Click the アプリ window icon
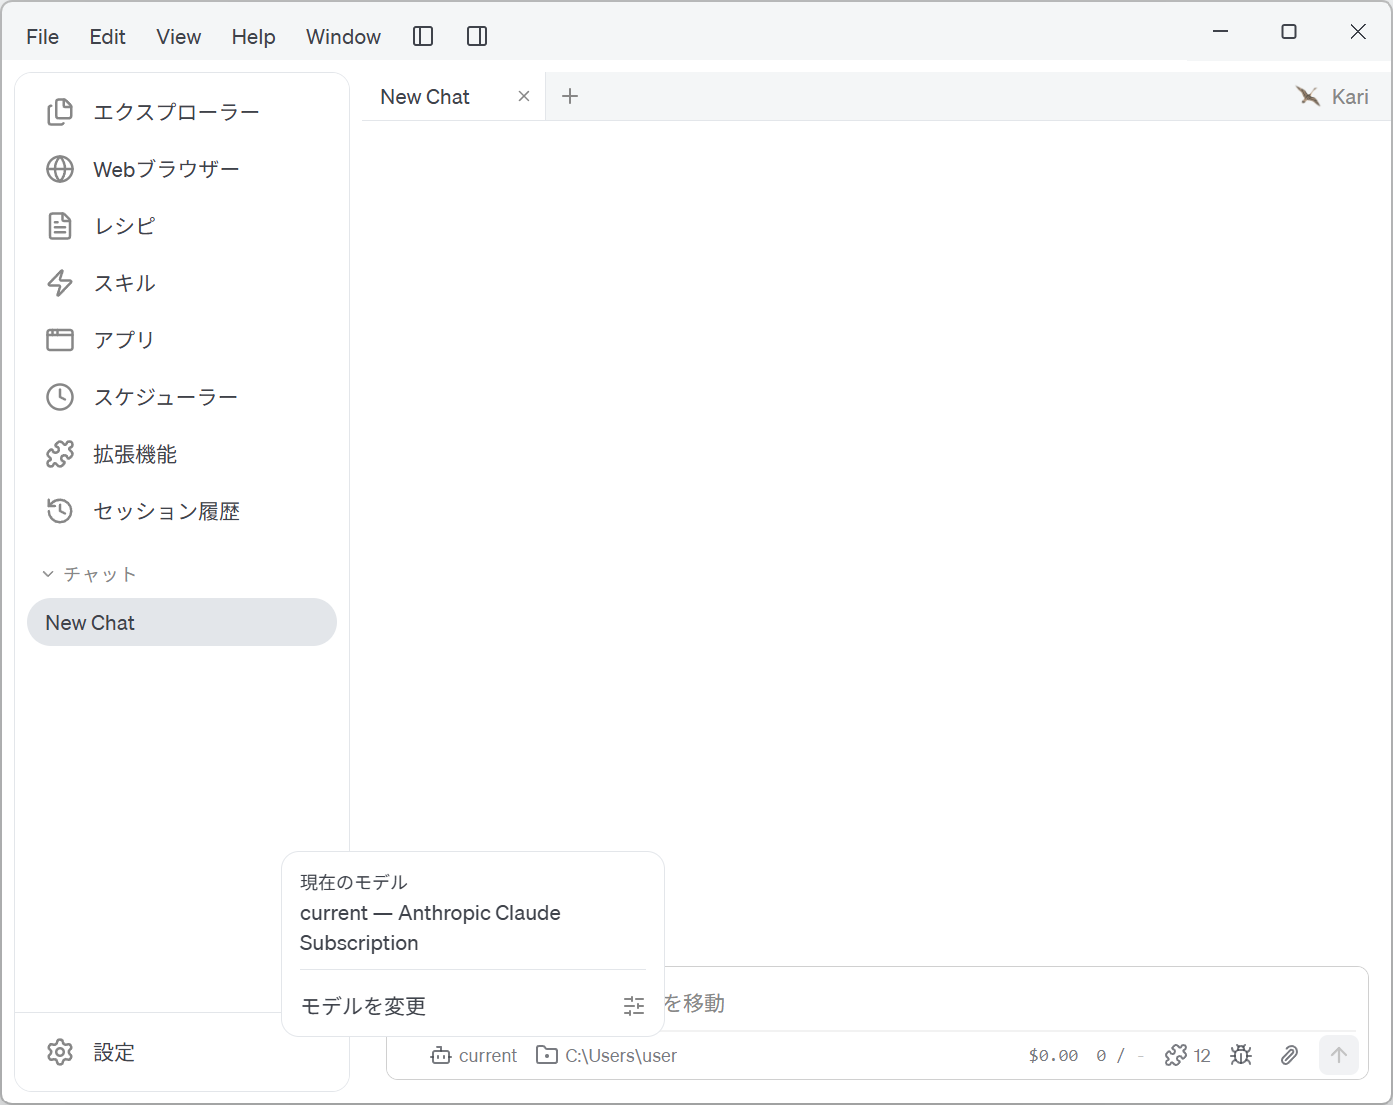The image size is (1393, 1105). [60, 340]
